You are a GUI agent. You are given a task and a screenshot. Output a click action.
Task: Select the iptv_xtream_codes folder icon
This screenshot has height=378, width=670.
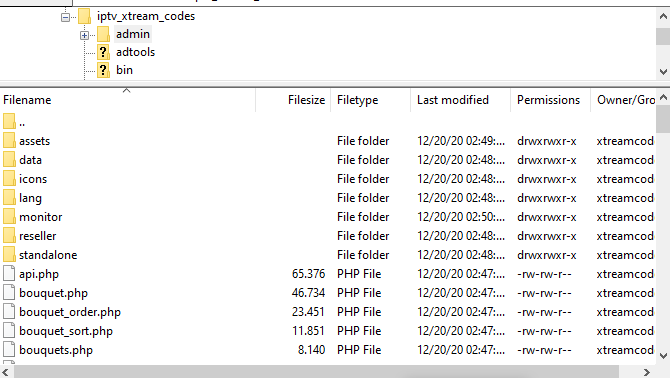tap(85, 16)
